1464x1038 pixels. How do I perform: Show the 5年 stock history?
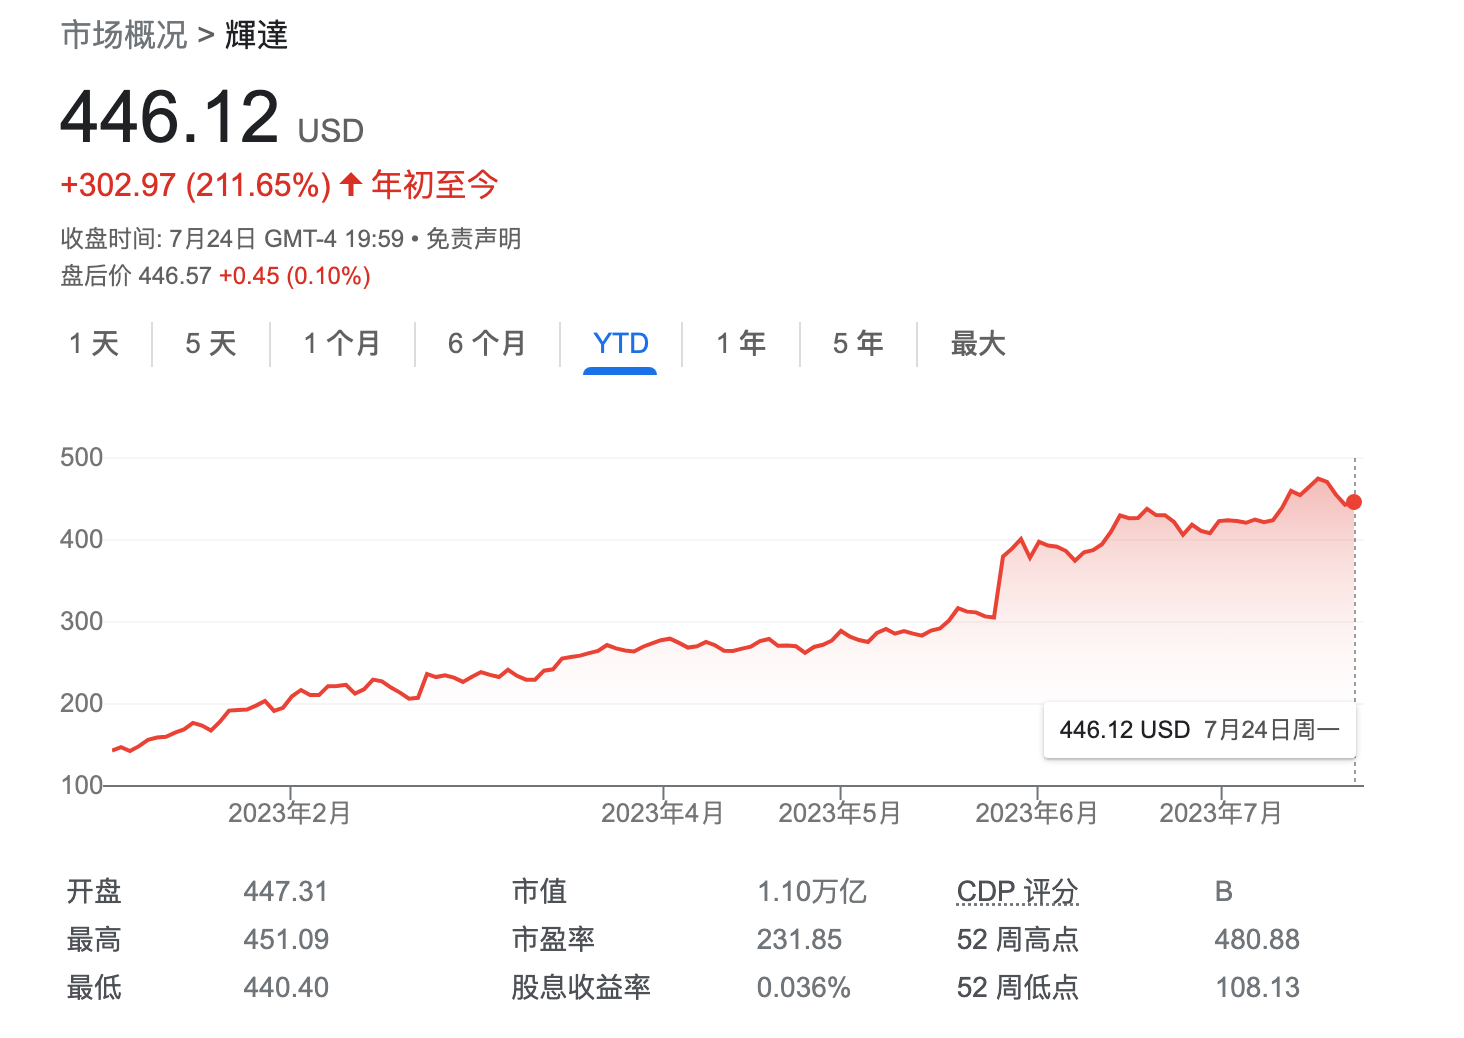858,343
